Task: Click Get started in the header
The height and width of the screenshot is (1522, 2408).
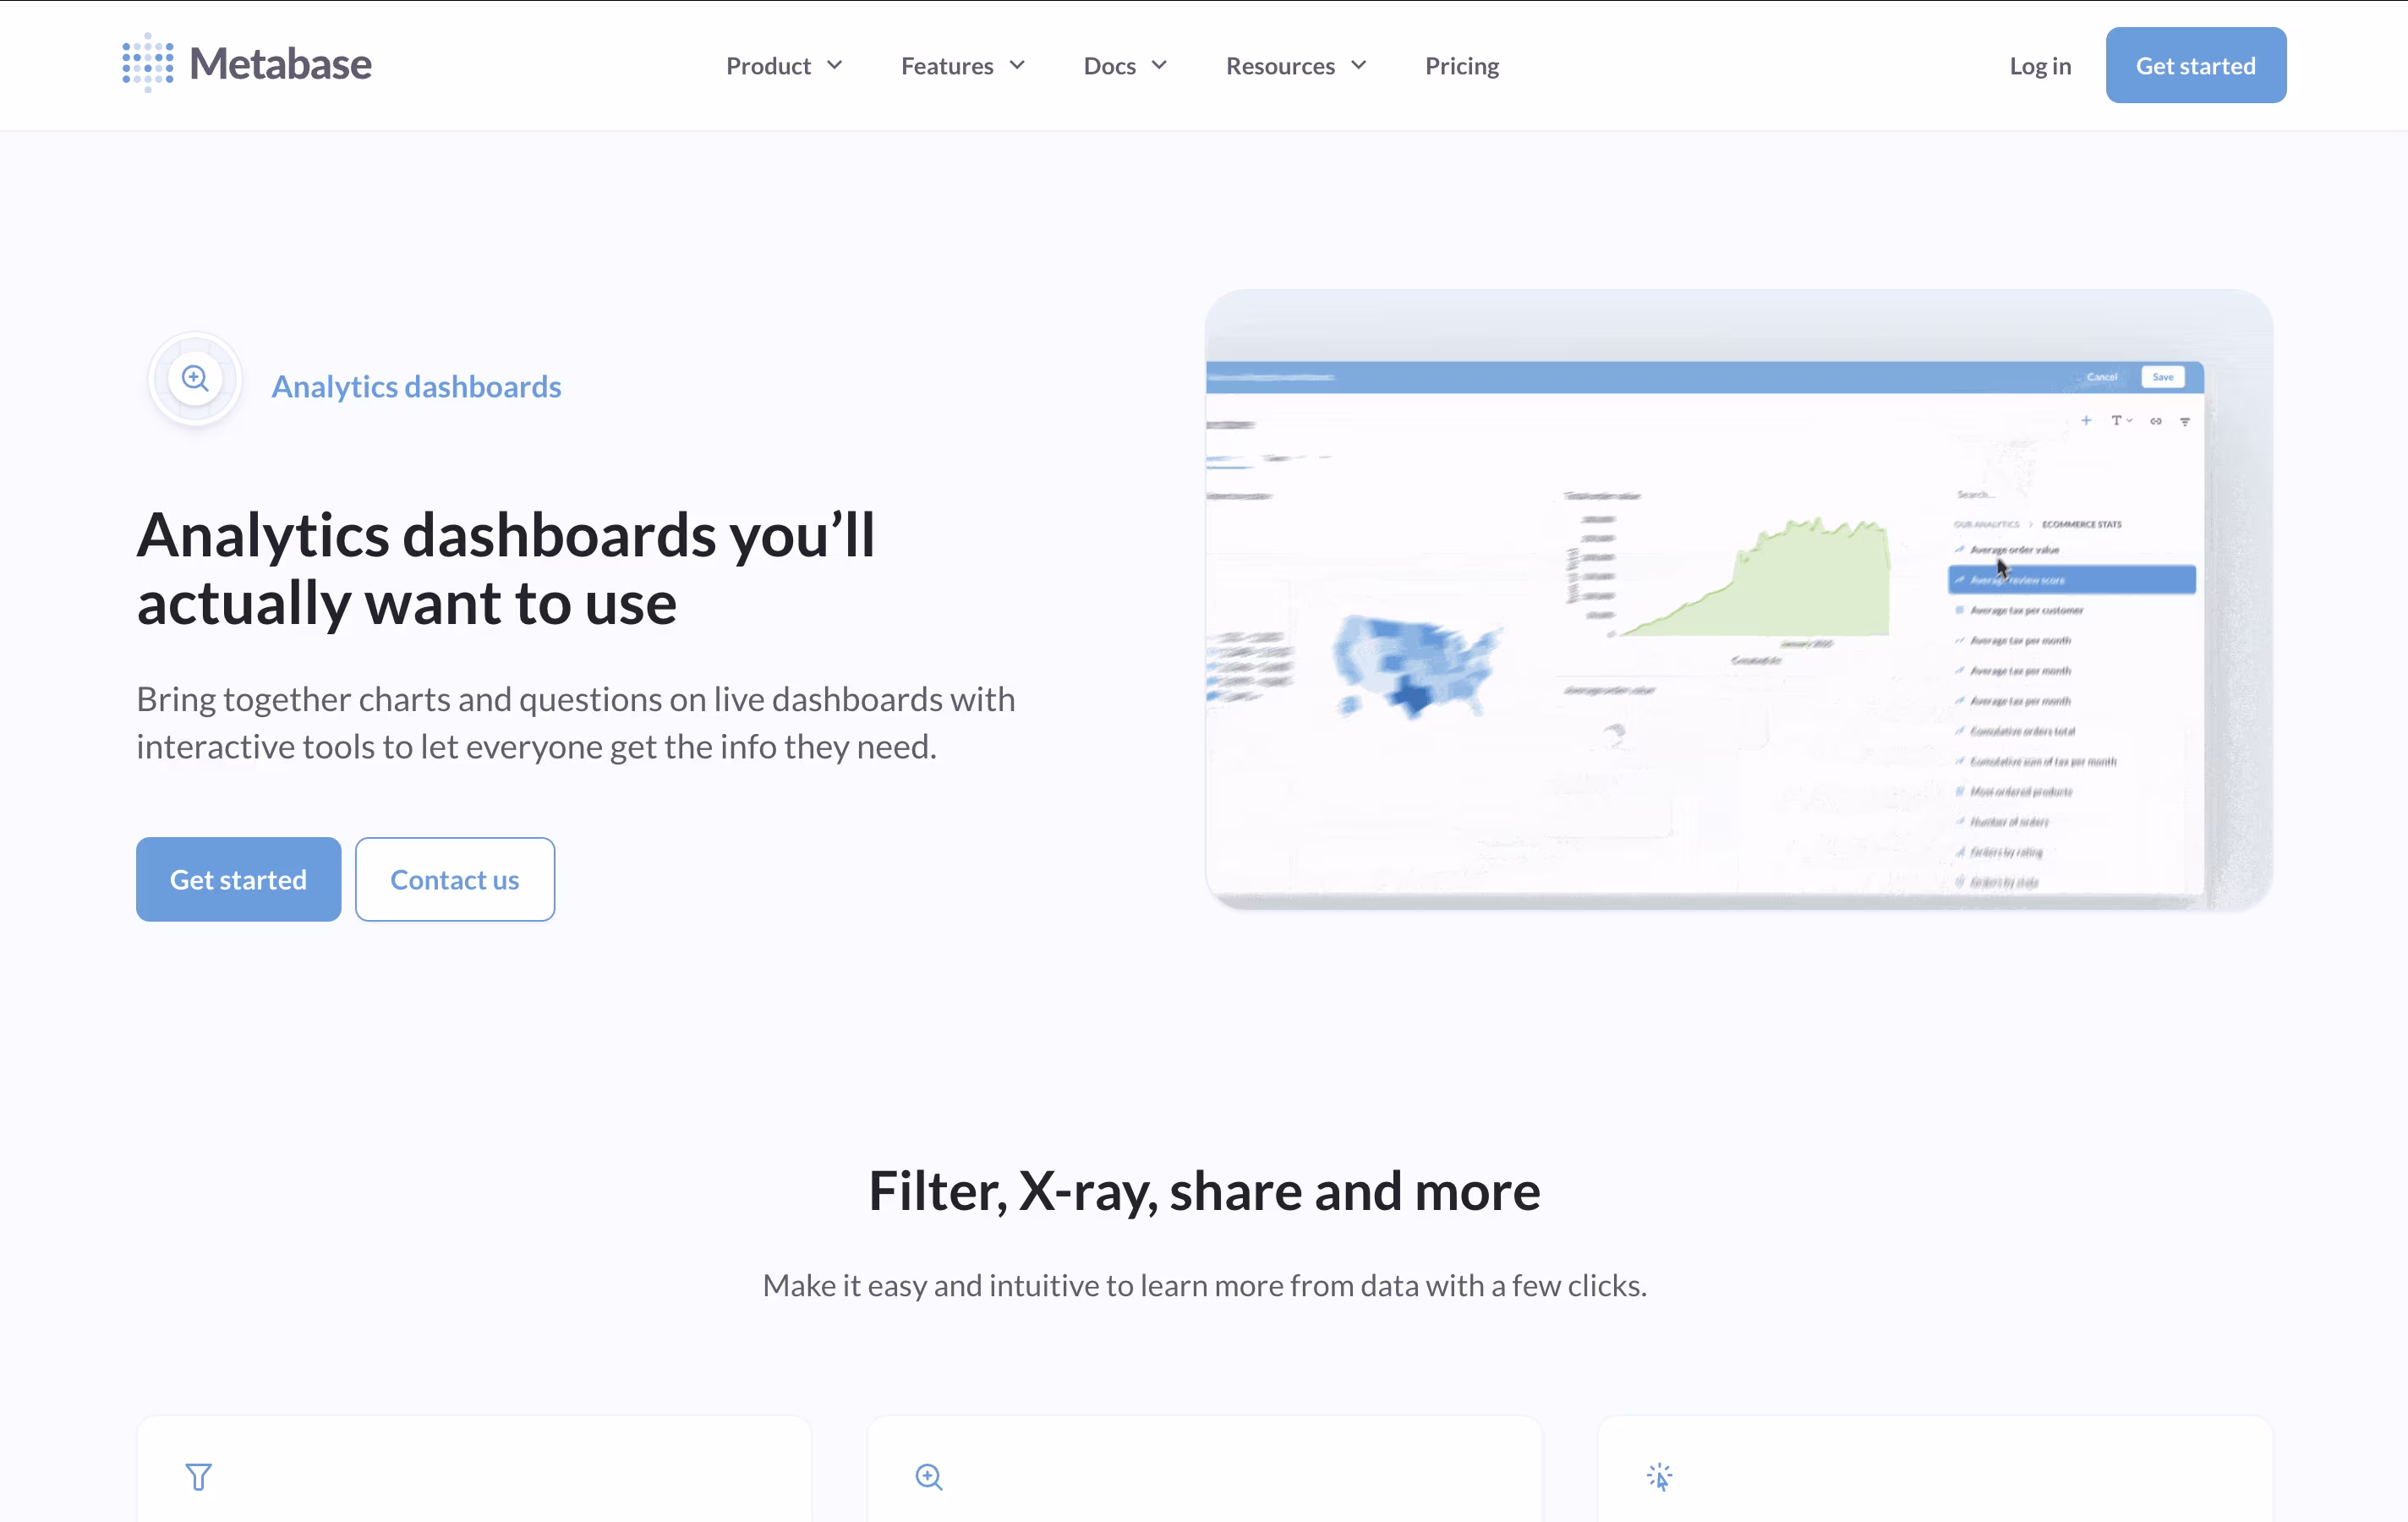Action: tap(2195, 65)
